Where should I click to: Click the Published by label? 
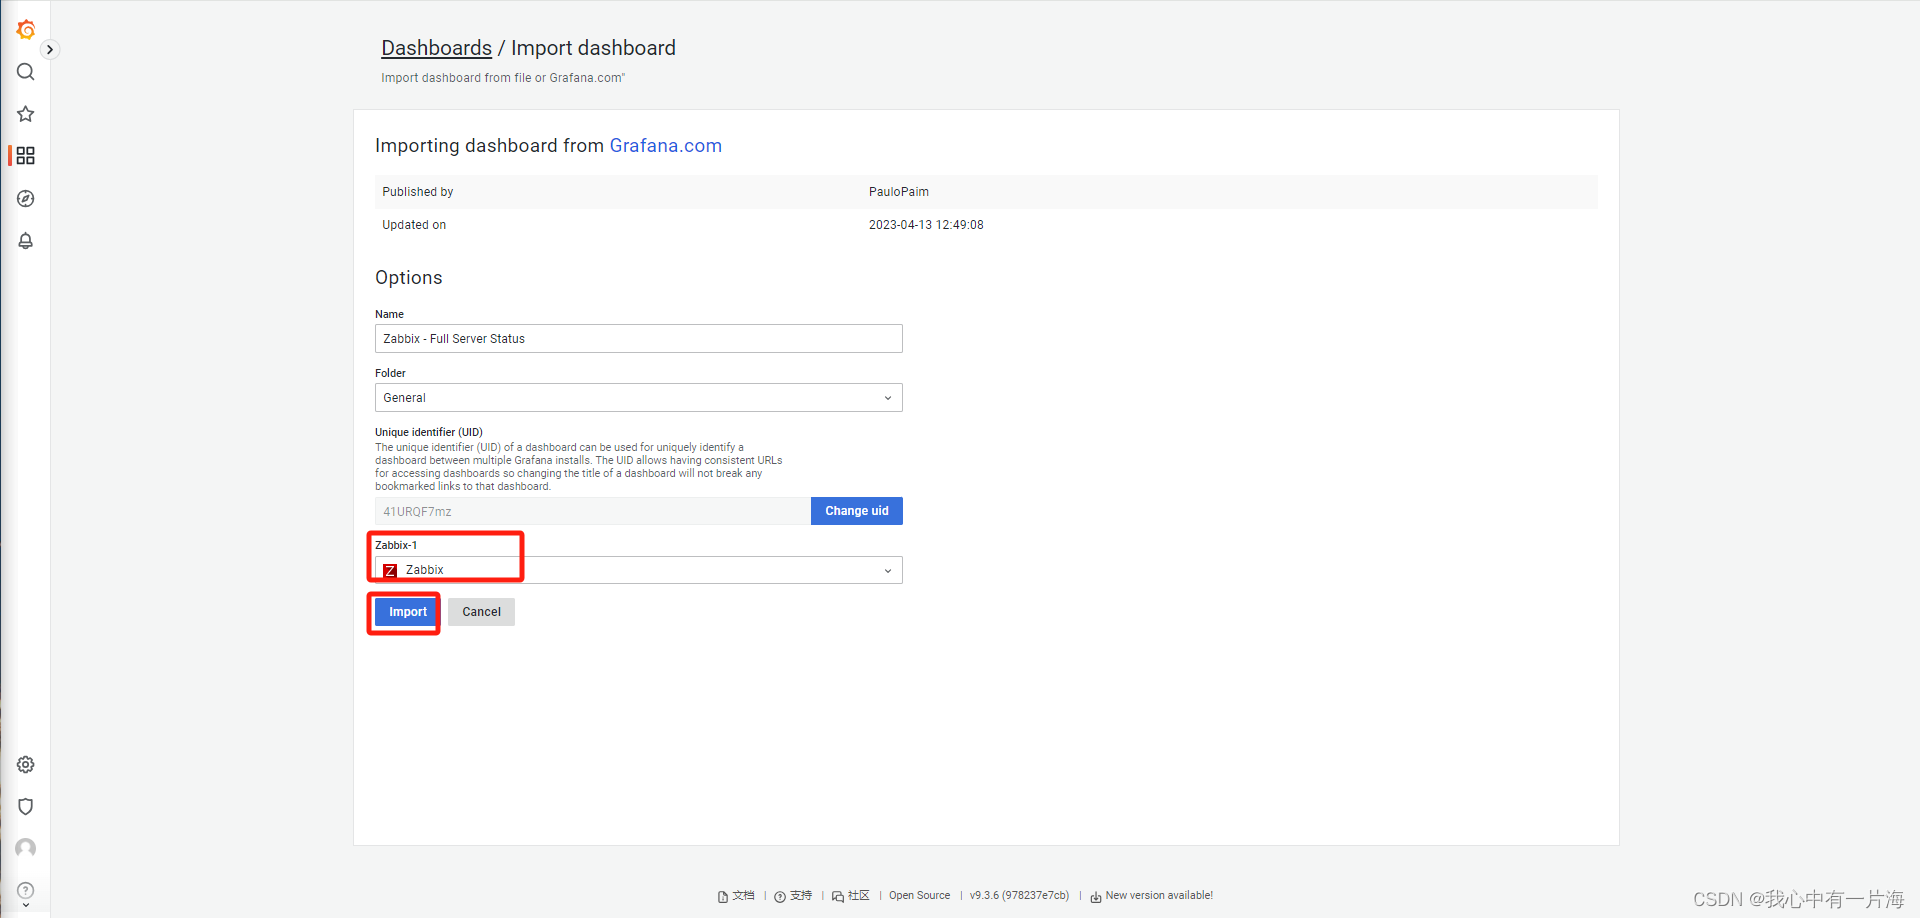click(418, 192)
